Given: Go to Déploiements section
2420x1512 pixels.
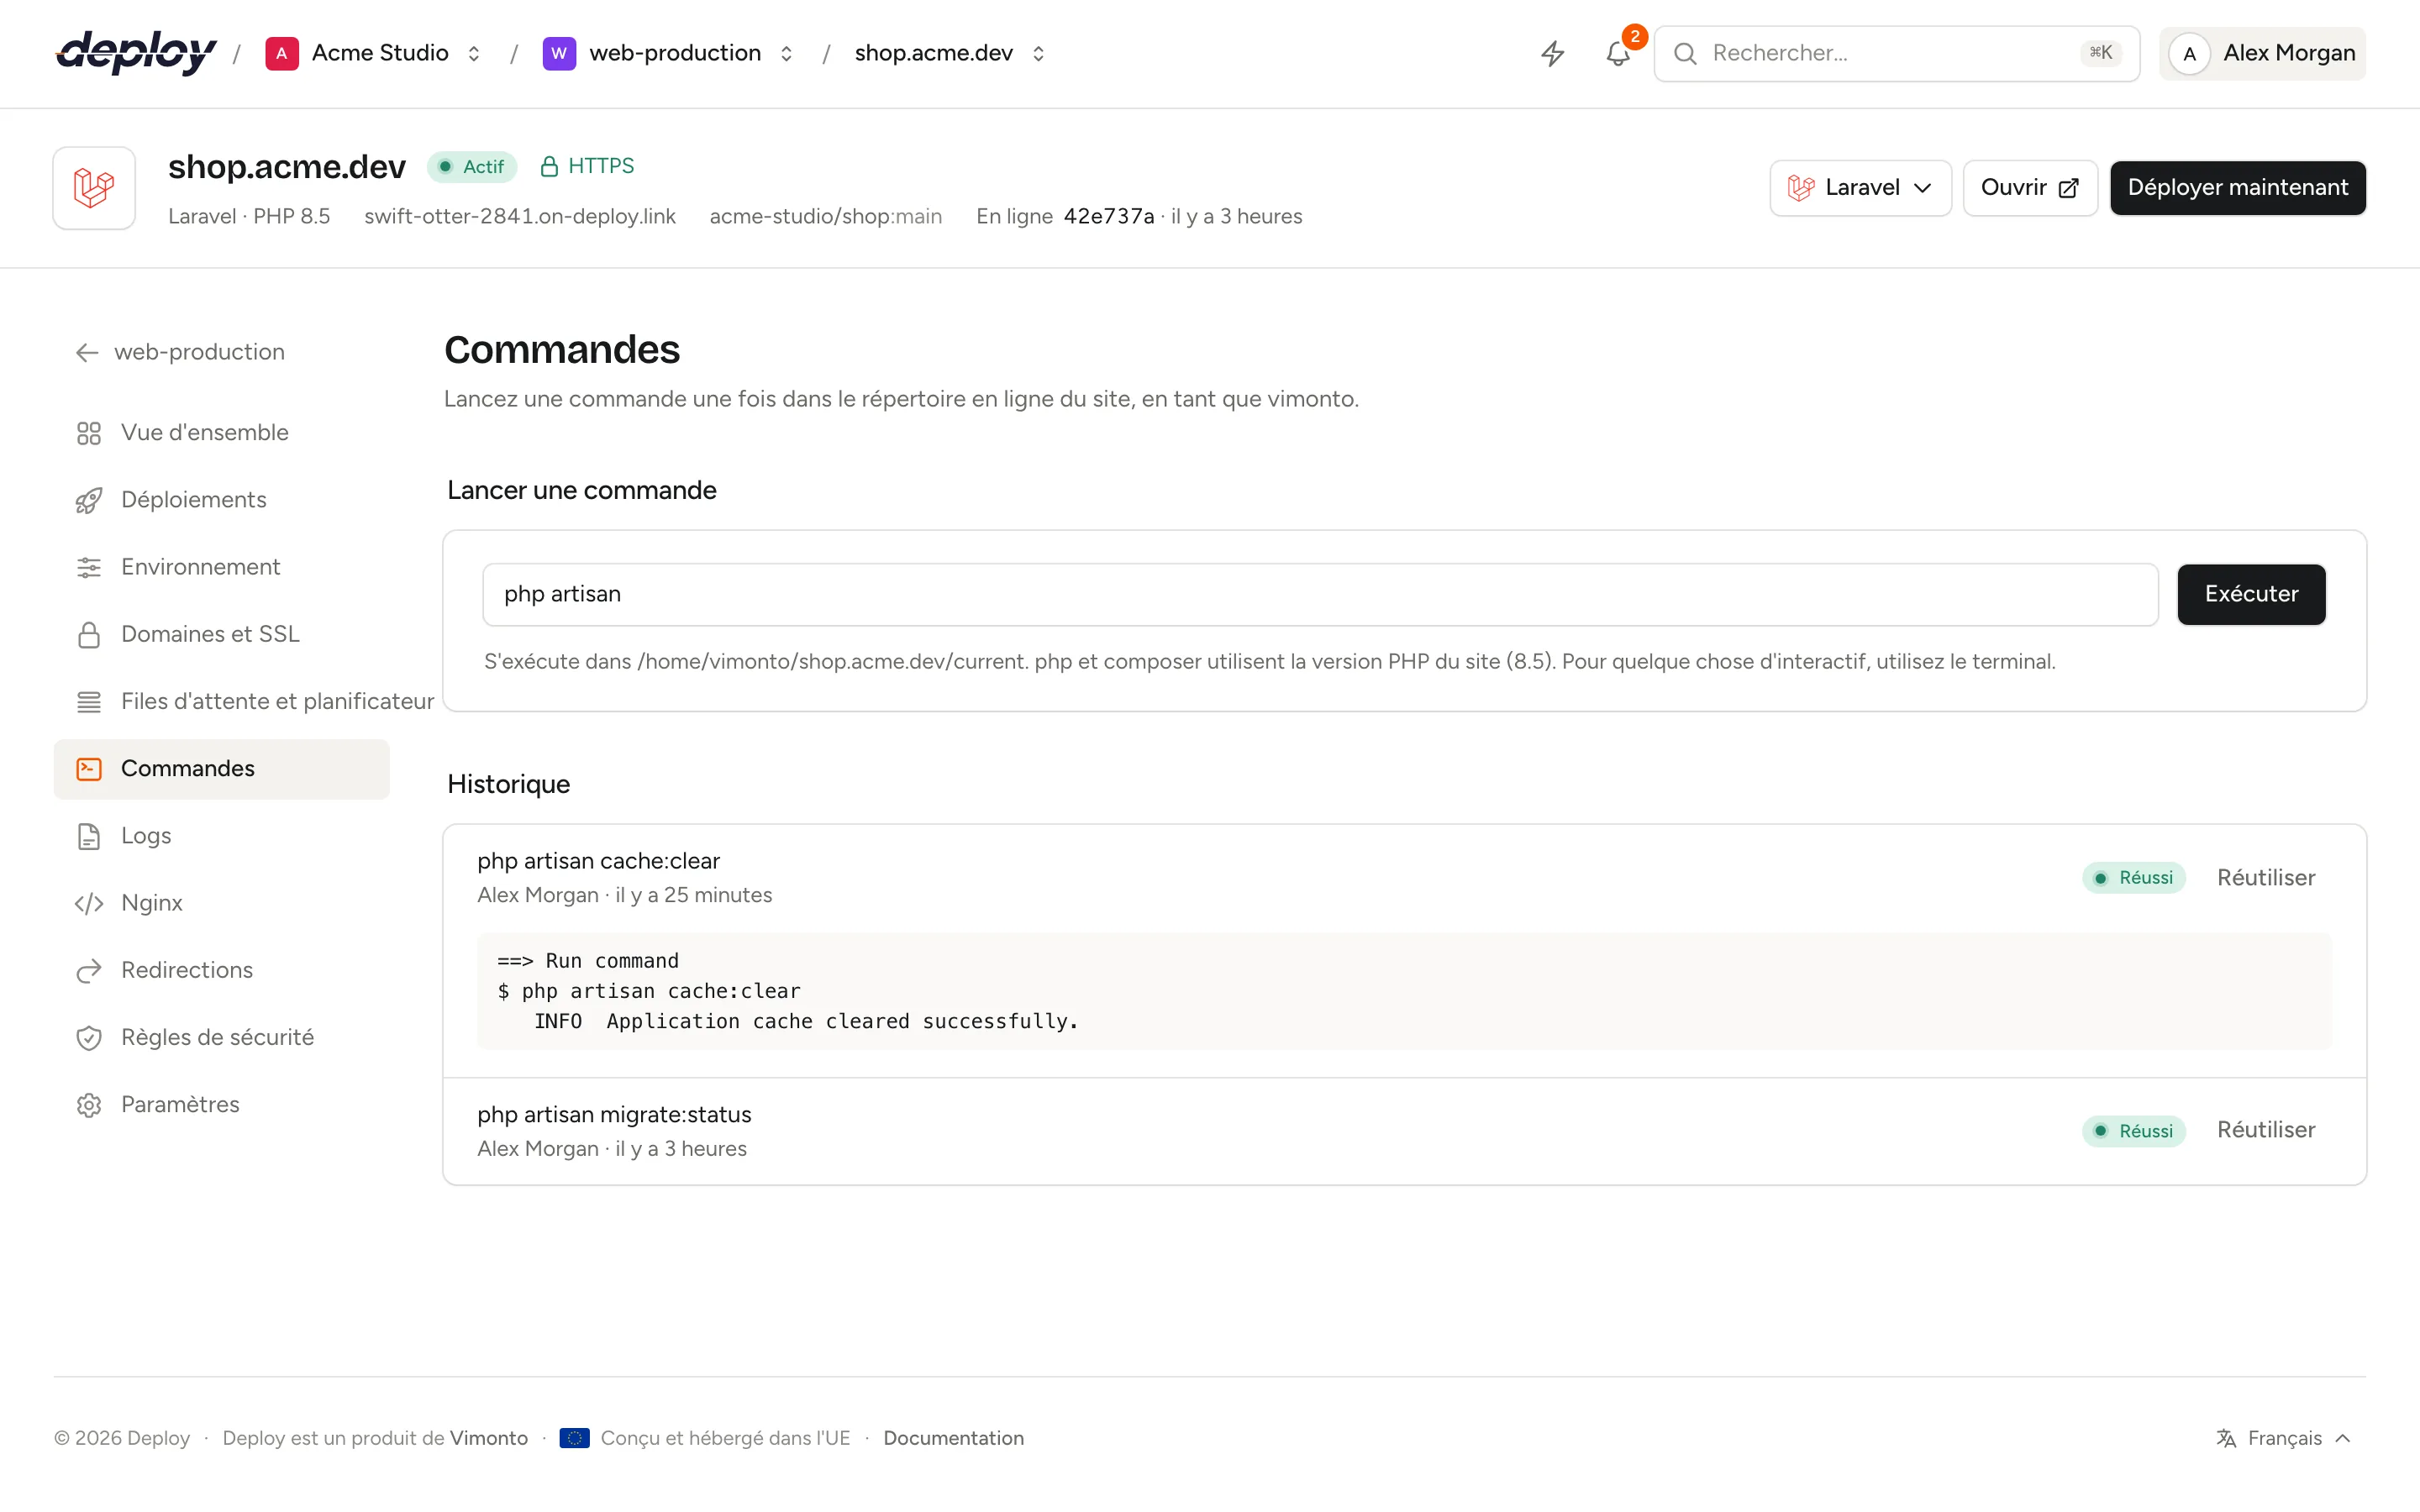Looking at the screenshot, I should click(222, 500).
